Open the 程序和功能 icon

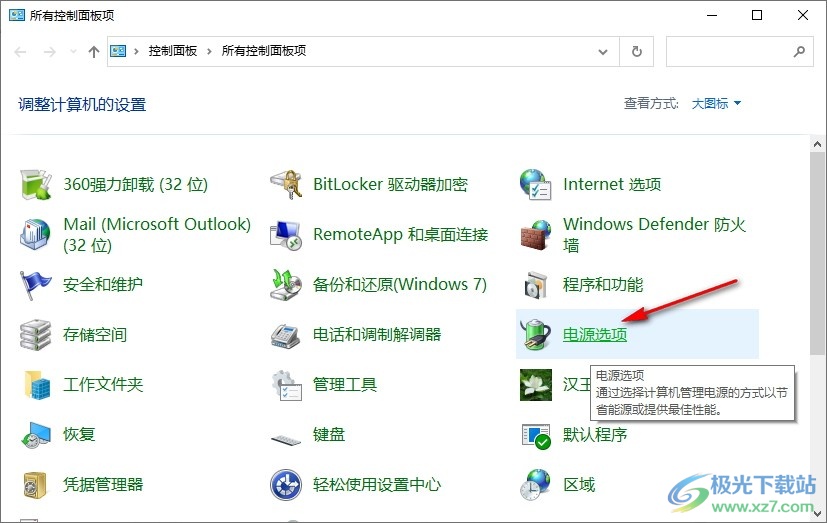click(x=536, y=285)
